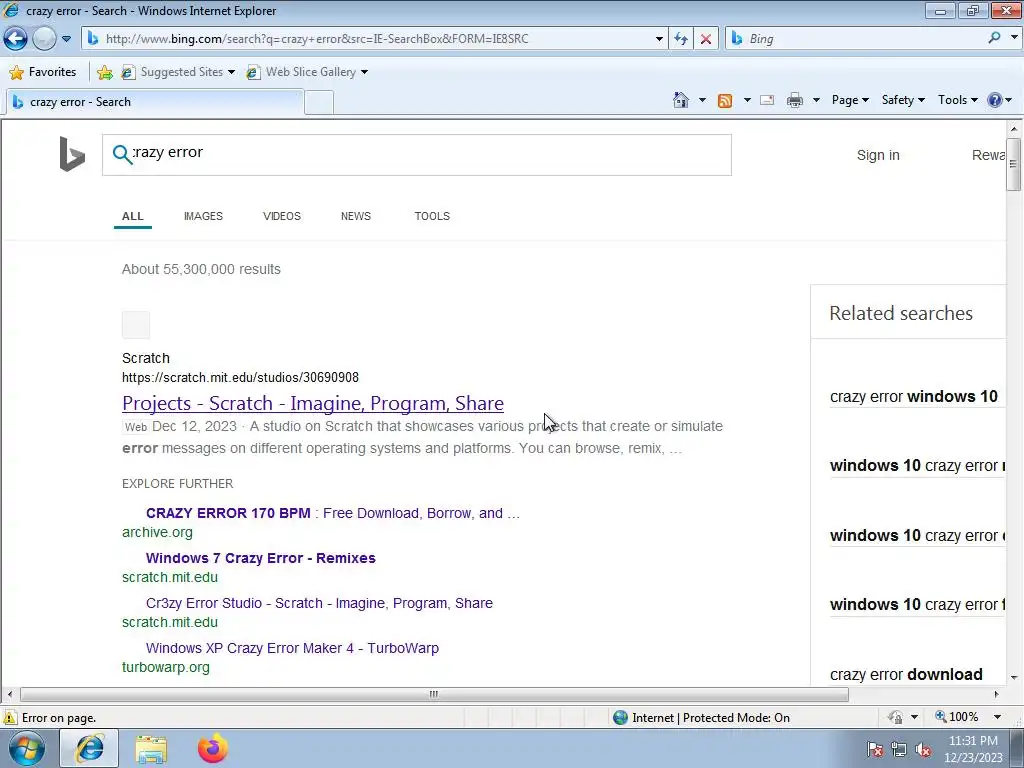Click the scratch.mit.edu studios URL text
The height and width of the screenshot is (768, 1024).
[240, 377]
